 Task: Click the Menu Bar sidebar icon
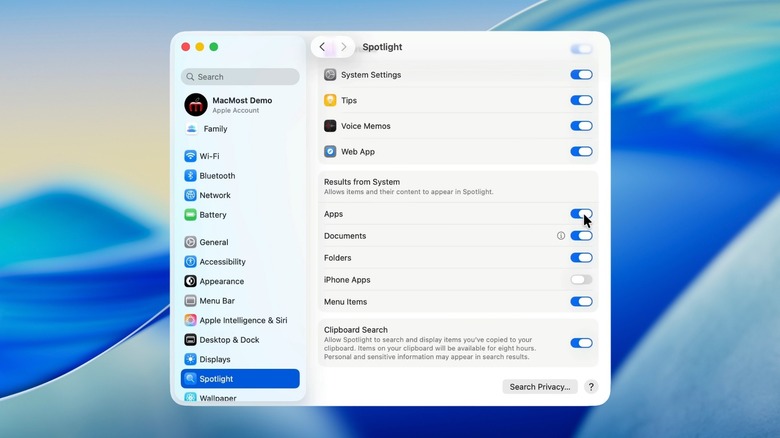pos(190,301)
